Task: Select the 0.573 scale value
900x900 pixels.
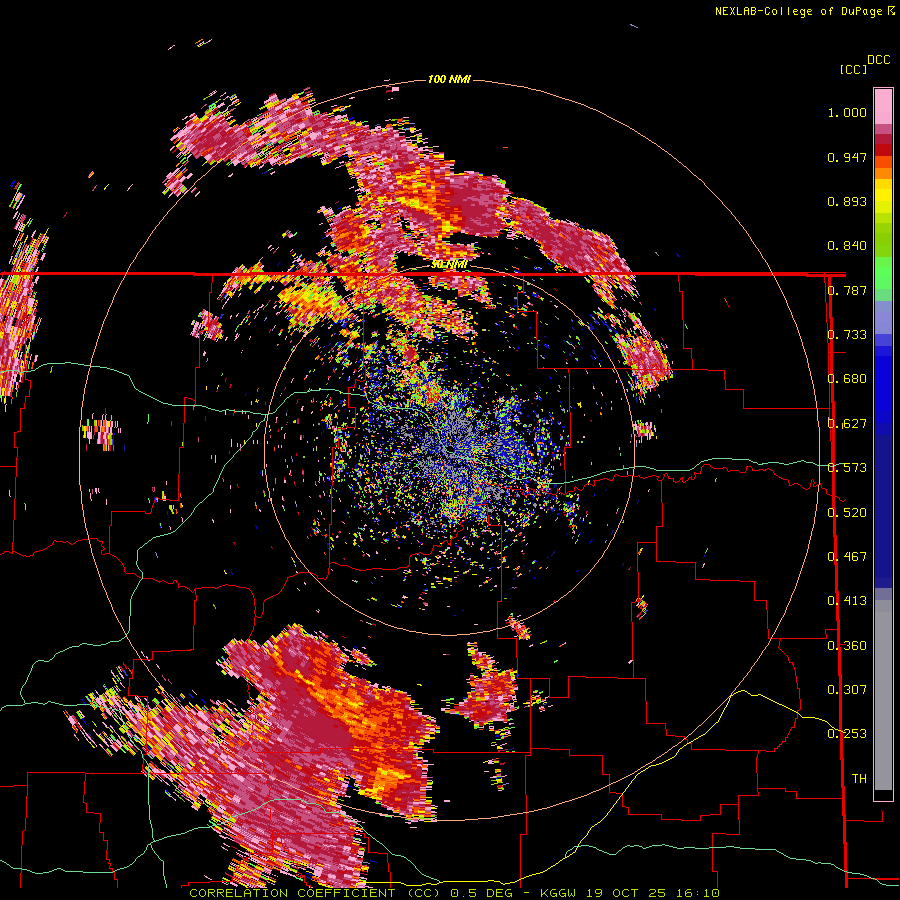Action: (847, 468)
